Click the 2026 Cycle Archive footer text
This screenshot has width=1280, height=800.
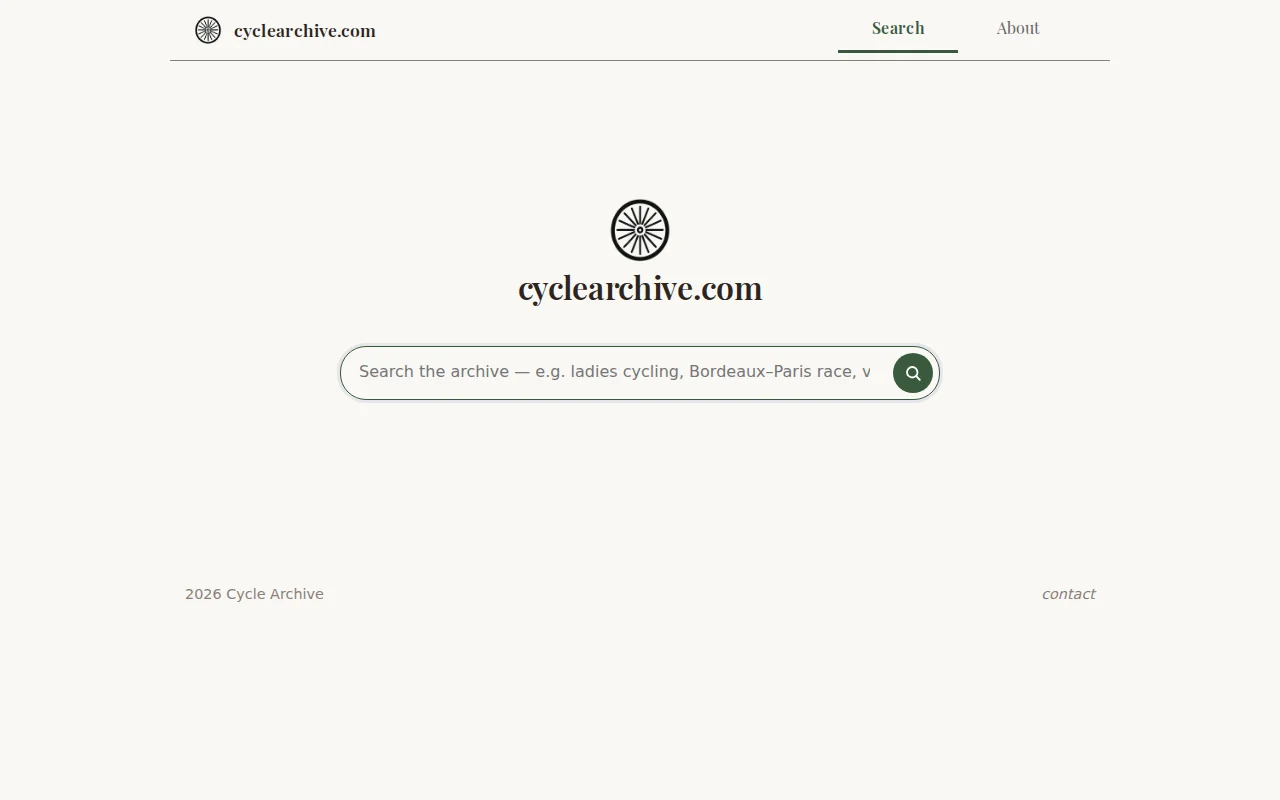[x=254, y=594]
